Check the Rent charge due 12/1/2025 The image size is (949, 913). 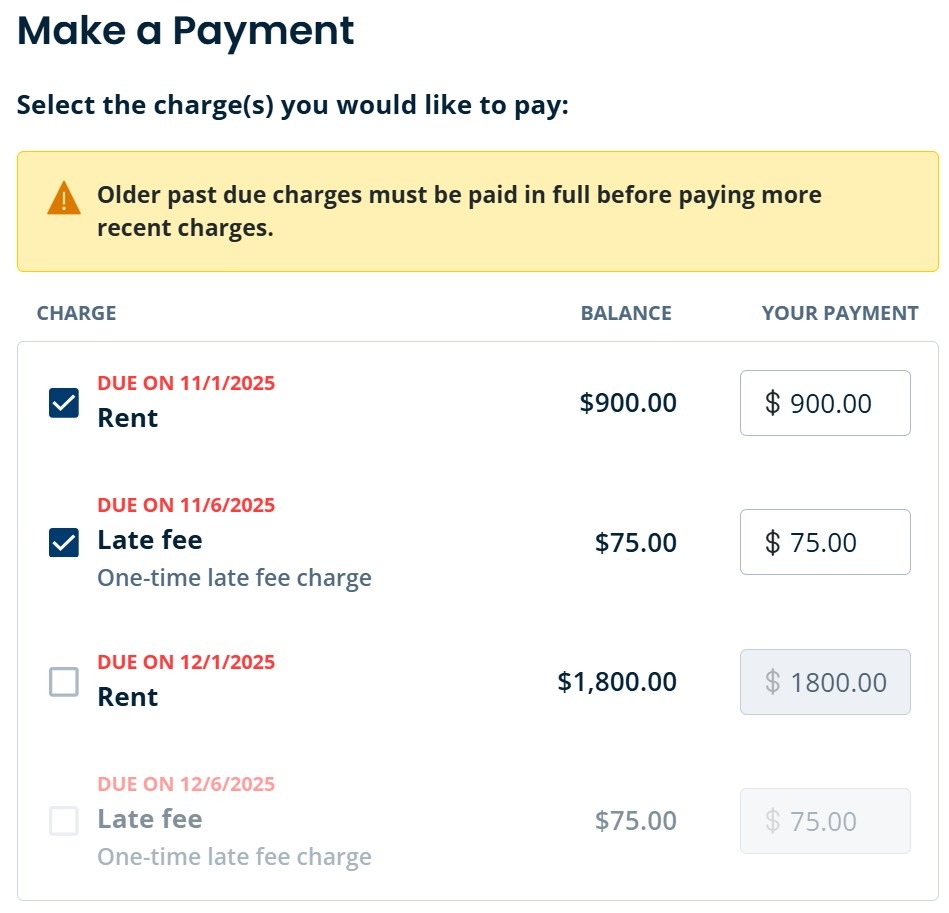[64, 682]
